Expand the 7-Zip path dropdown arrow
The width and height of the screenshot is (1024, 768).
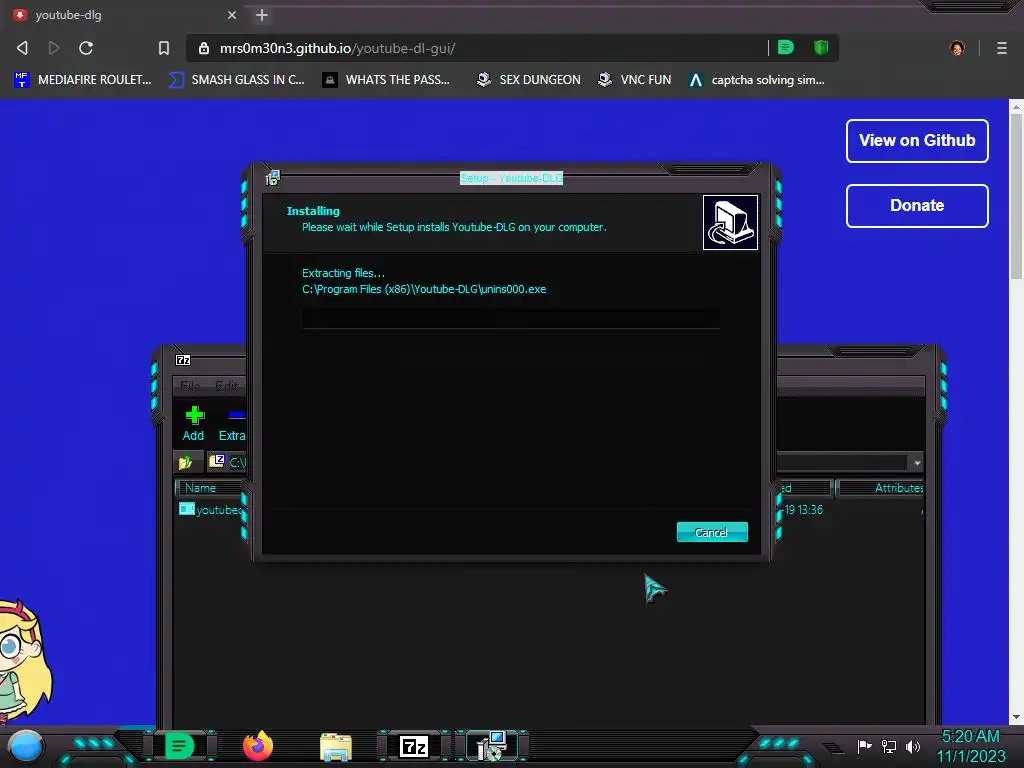point(917,463)
